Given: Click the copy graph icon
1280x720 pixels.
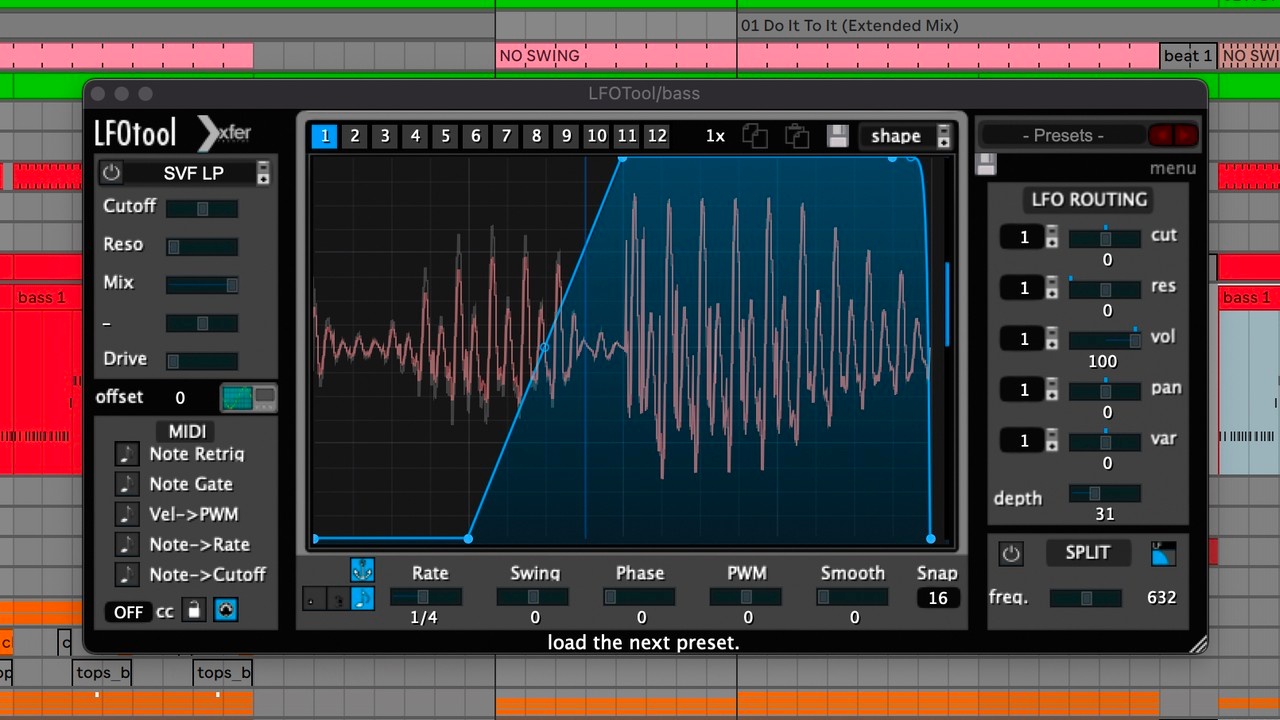Looking at the screenshot, I should (x=755, y=136).
